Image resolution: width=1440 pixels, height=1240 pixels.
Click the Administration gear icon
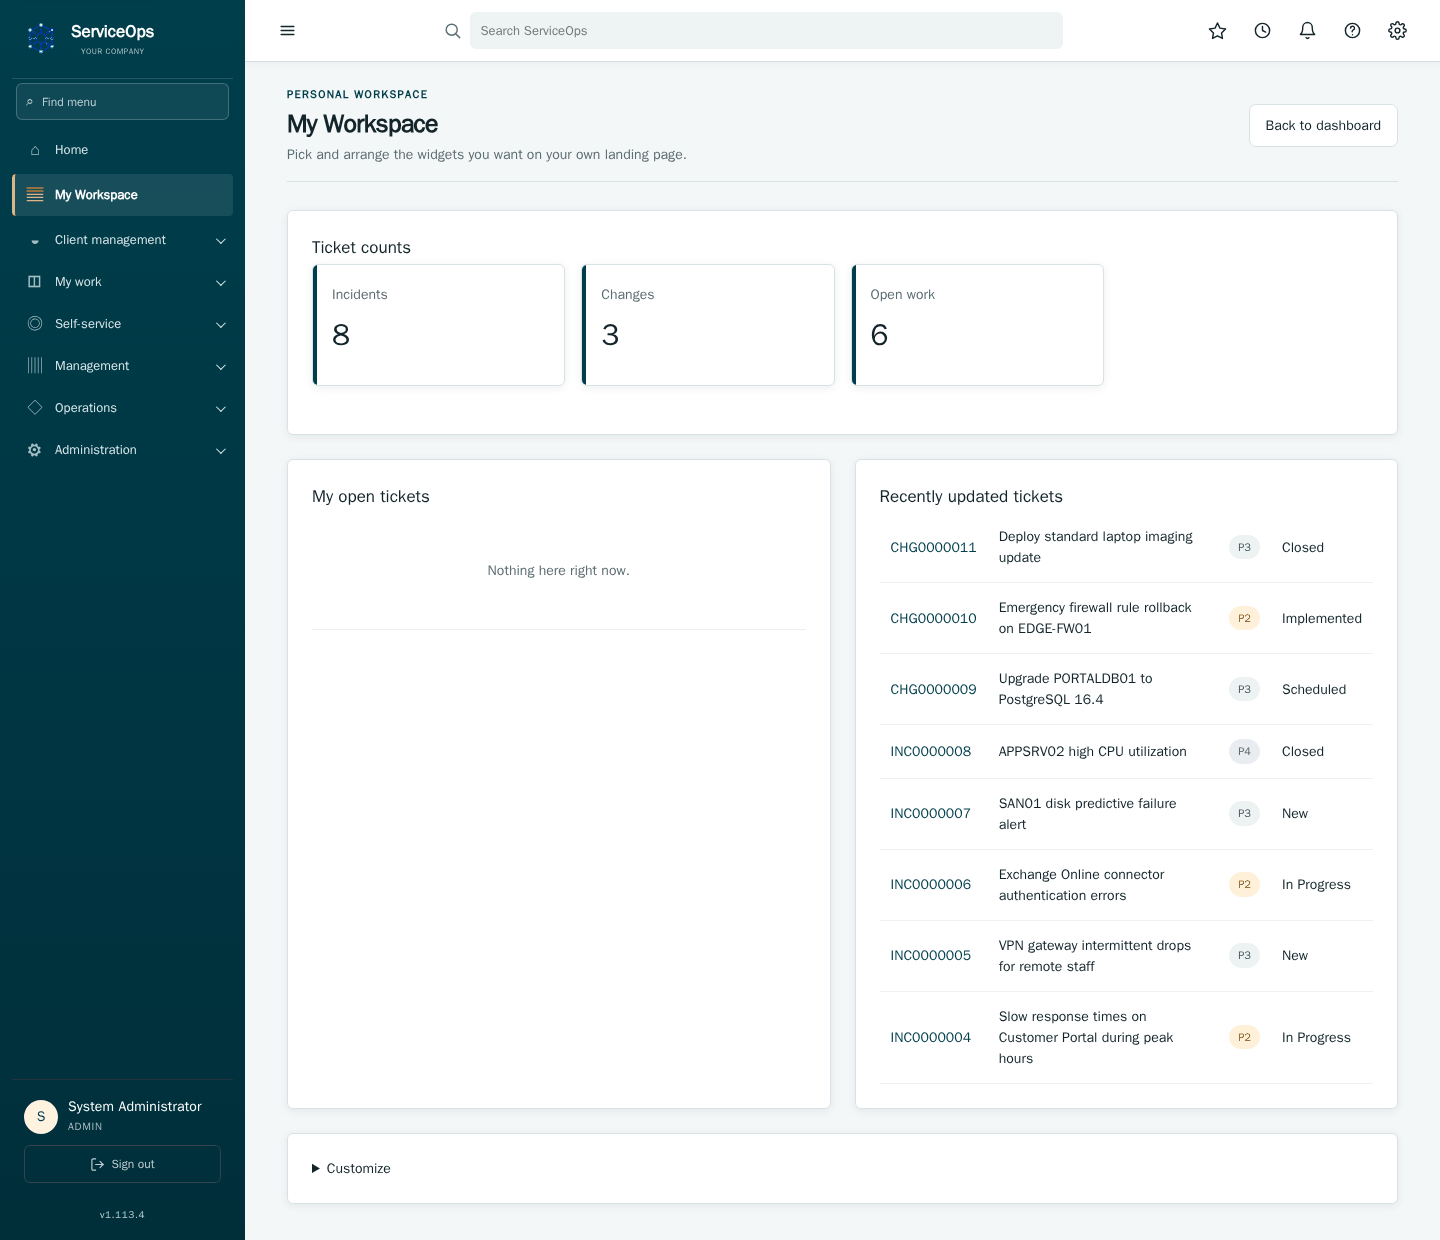[35, 450]
